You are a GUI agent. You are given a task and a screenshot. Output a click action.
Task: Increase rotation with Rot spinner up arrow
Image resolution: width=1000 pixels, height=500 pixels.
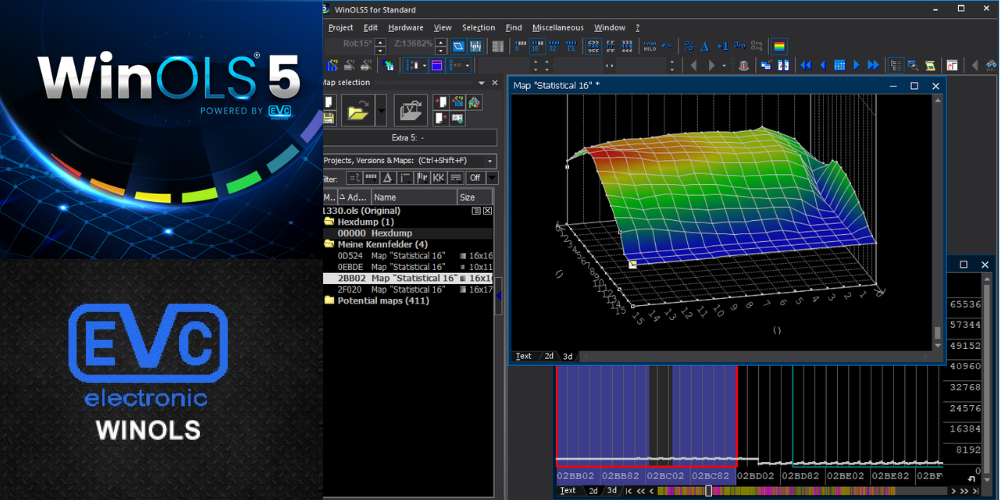click(x=380, y=43)
